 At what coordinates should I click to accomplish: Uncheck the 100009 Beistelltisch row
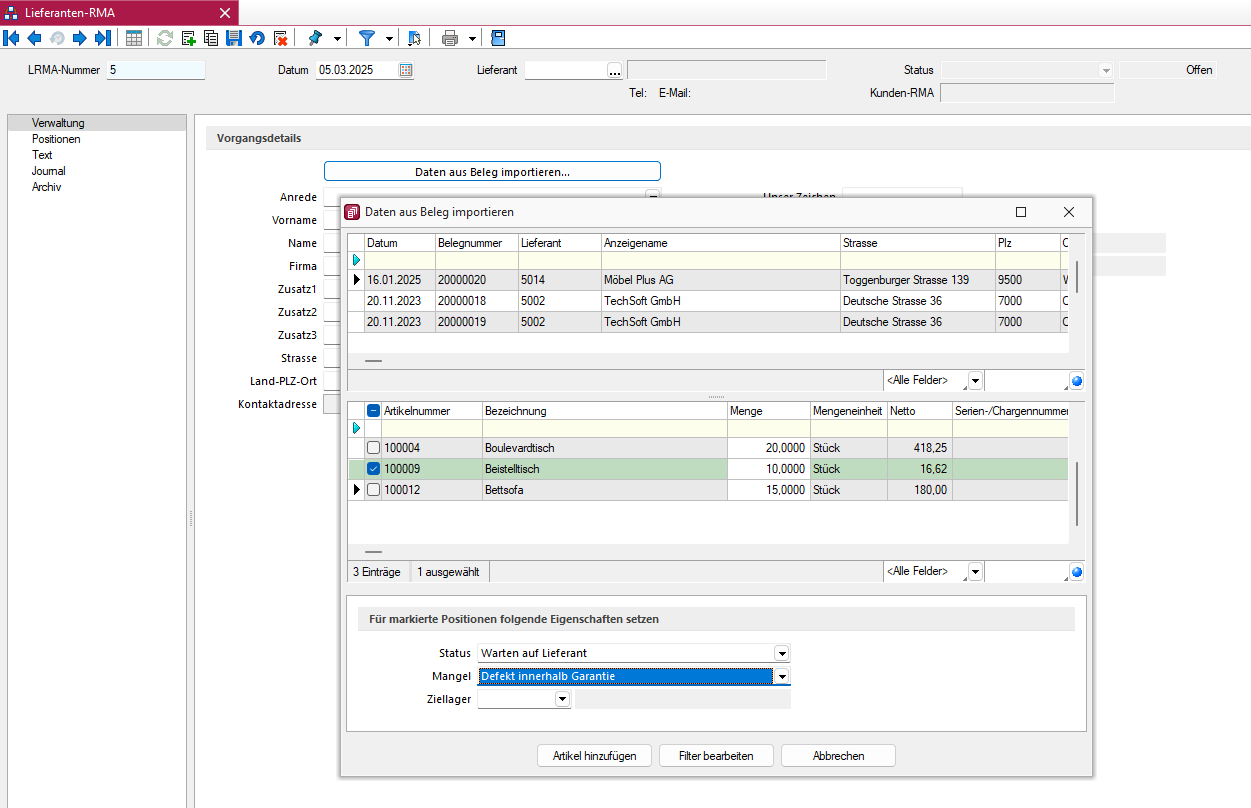click(x=372, y=468)
